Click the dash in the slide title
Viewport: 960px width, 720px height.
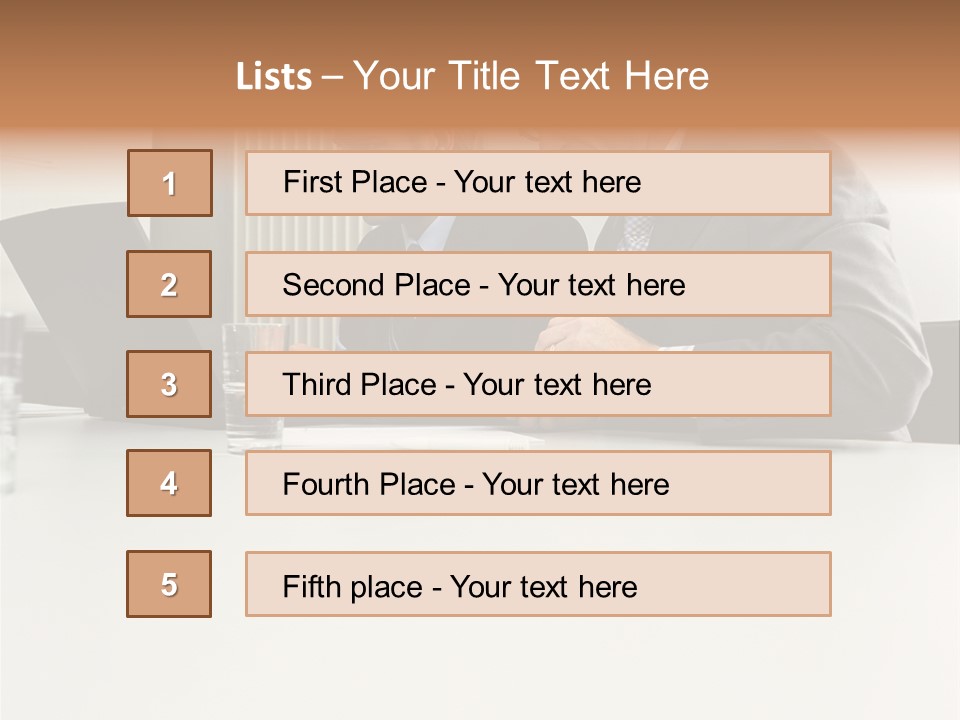coord(333,77)
